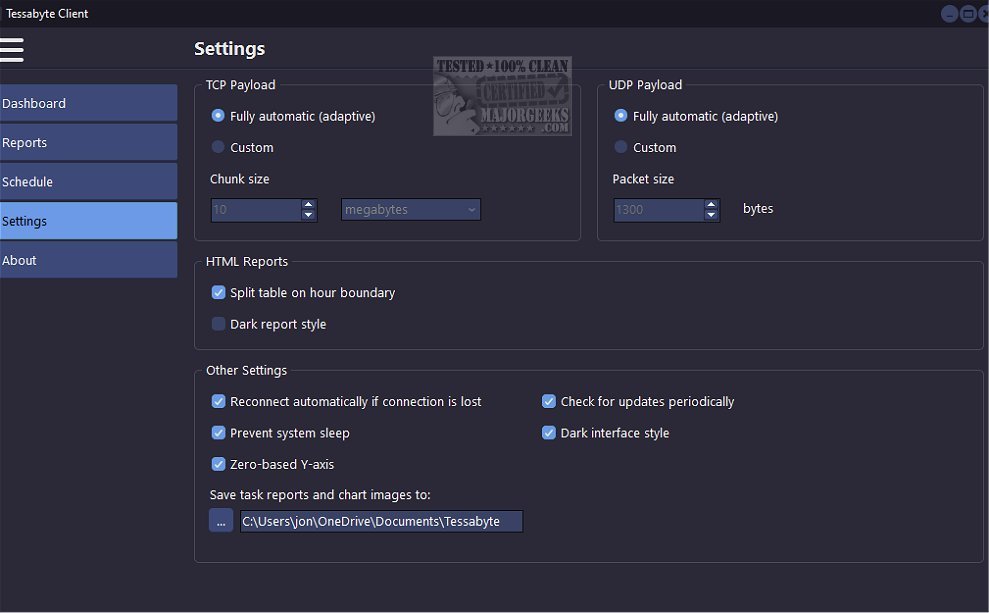Image resolution: width=989 pixels, height=613 pixels.
Task: Open the Schedule section
Action: click(x=60, y=182)
